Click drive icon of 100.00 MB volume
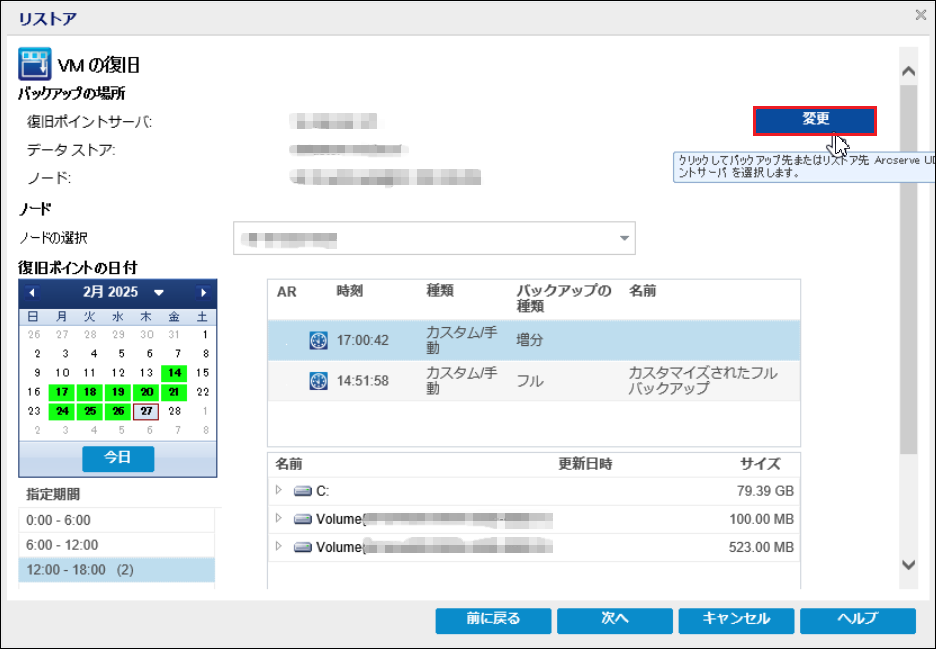The width and height of the screenshot is (936, 649). pos(303,519)
